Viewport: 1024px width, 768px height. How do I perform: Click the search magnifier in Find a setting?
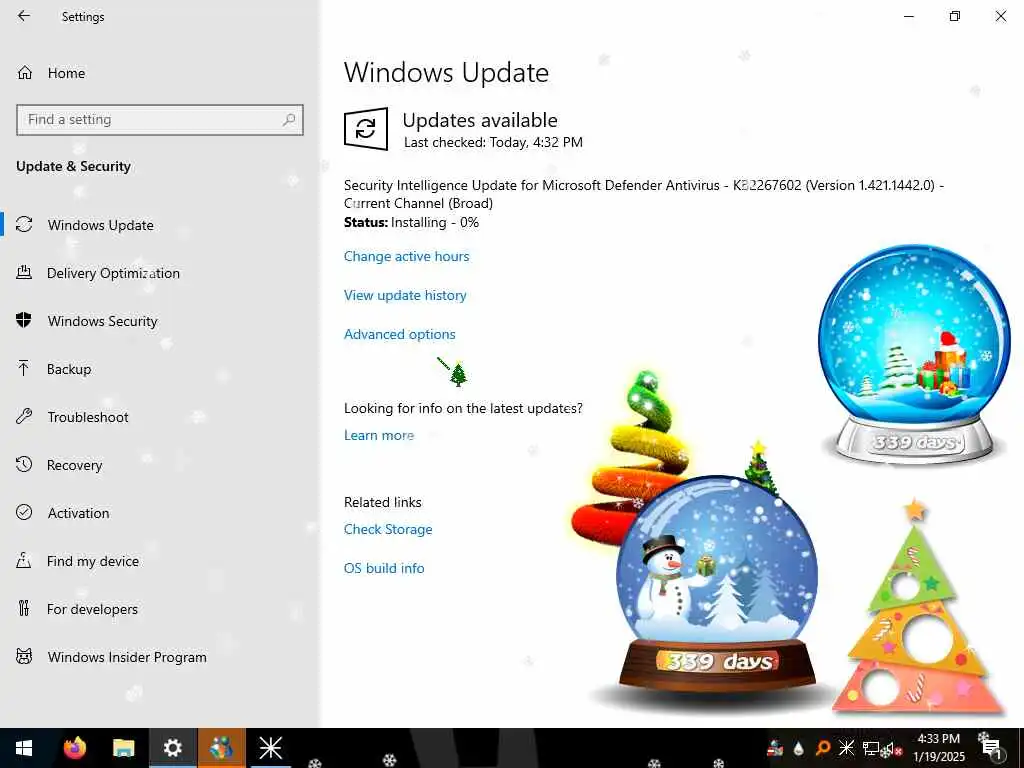click(289, 120)
